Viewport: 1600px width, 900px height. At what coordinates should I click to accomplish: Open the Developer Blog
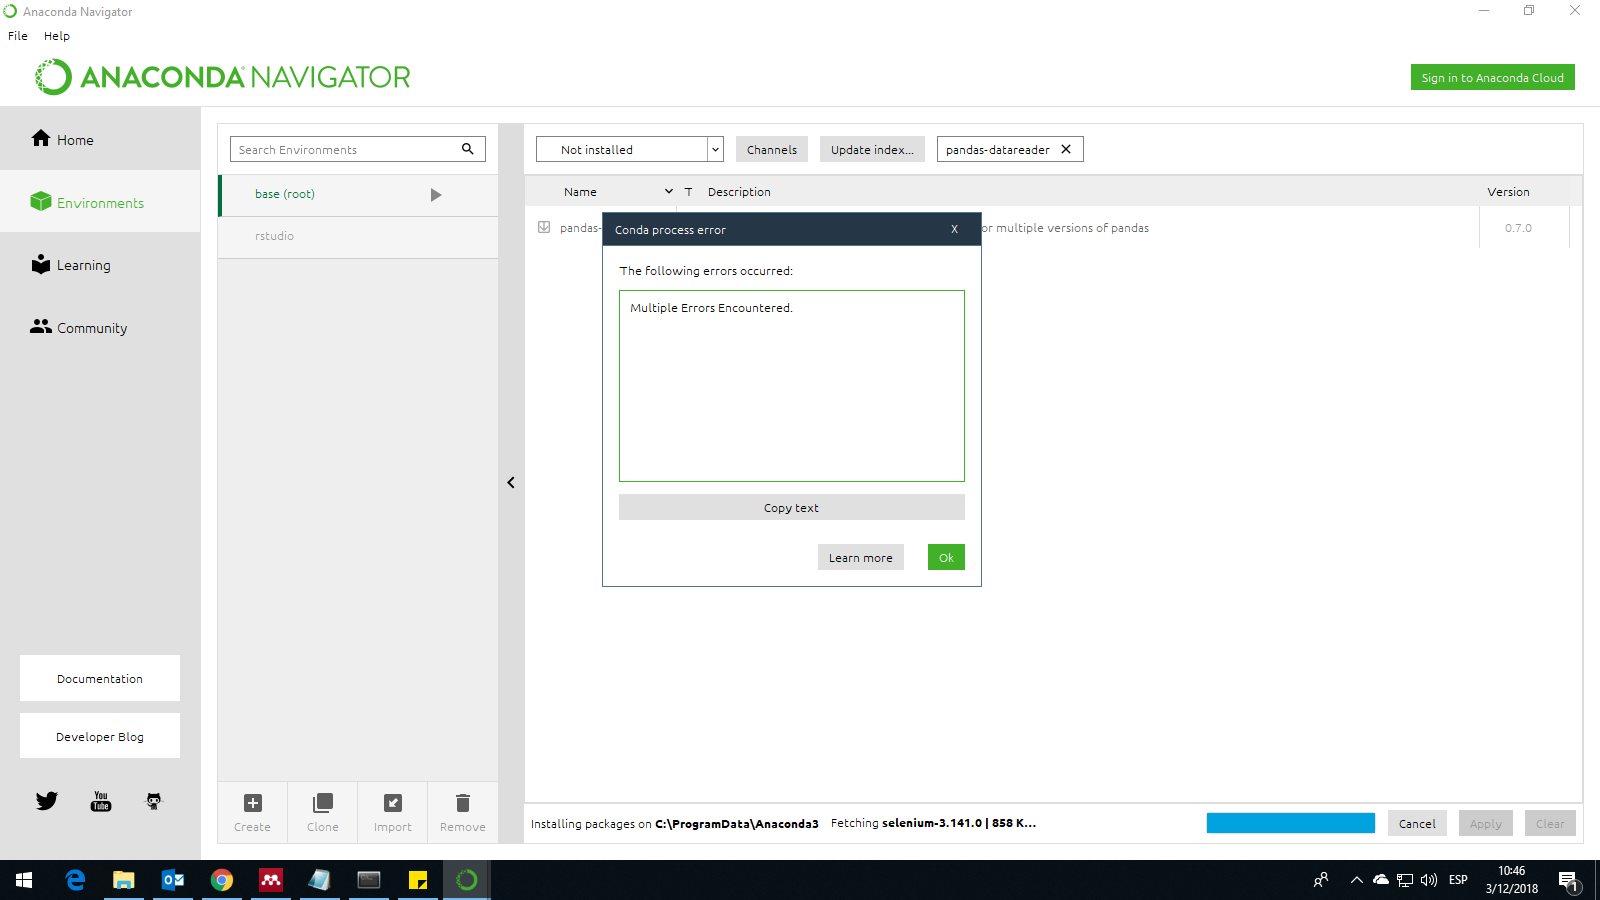(x=99, y=736)
